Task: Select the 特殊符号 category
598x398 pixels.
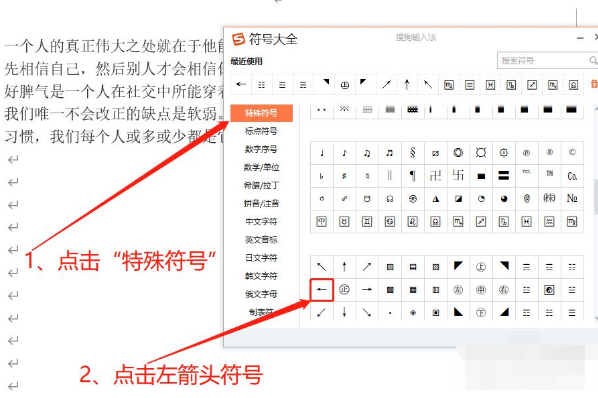Action: [261, 113]
